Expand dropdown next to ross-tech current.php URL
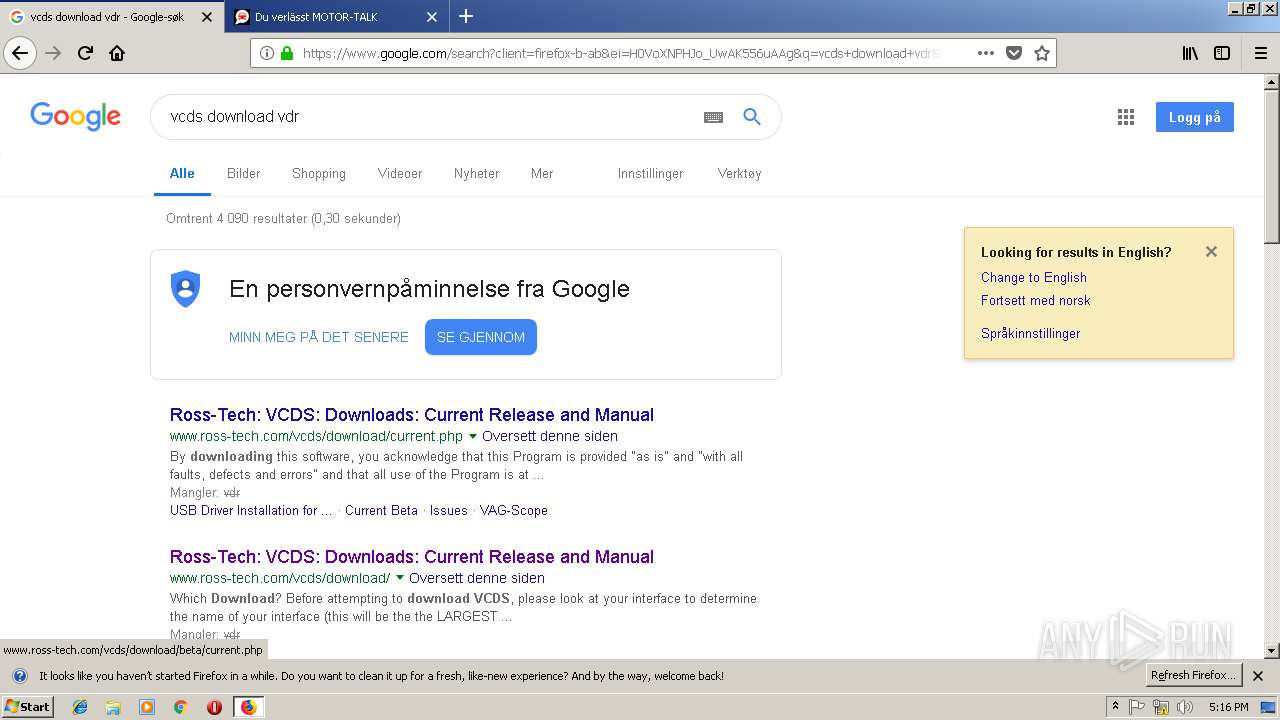Screen dimensions: 1280x720 (x=473, y=436)
